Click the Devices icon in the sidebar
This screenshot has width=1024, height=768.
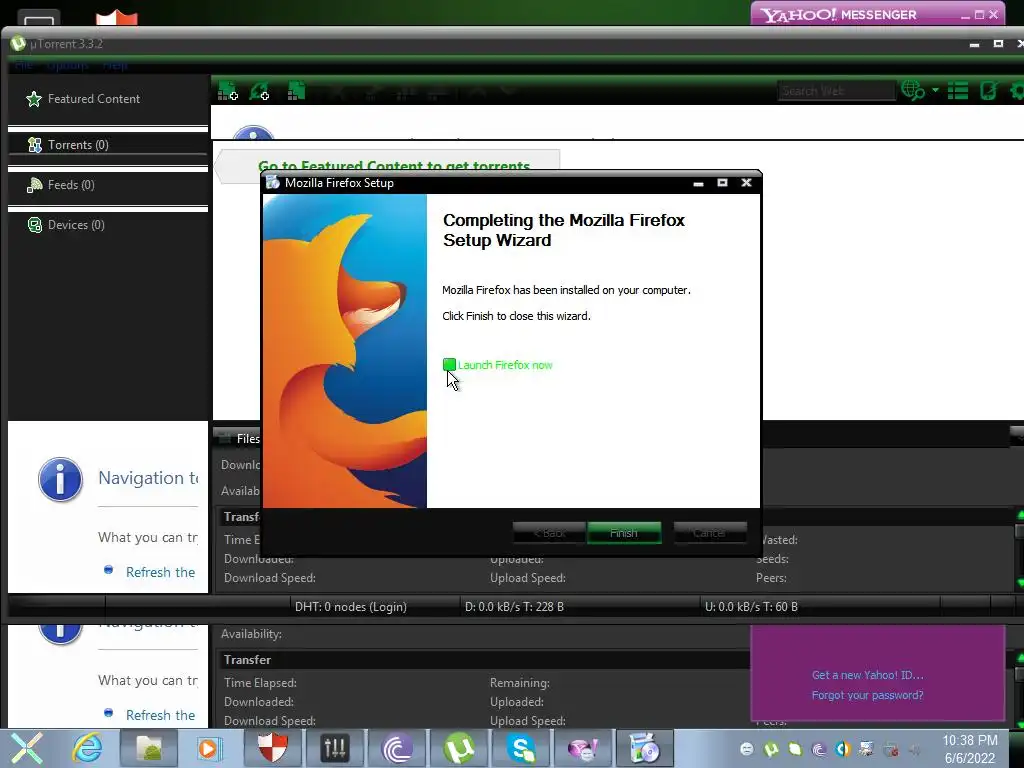click(35, 225)
